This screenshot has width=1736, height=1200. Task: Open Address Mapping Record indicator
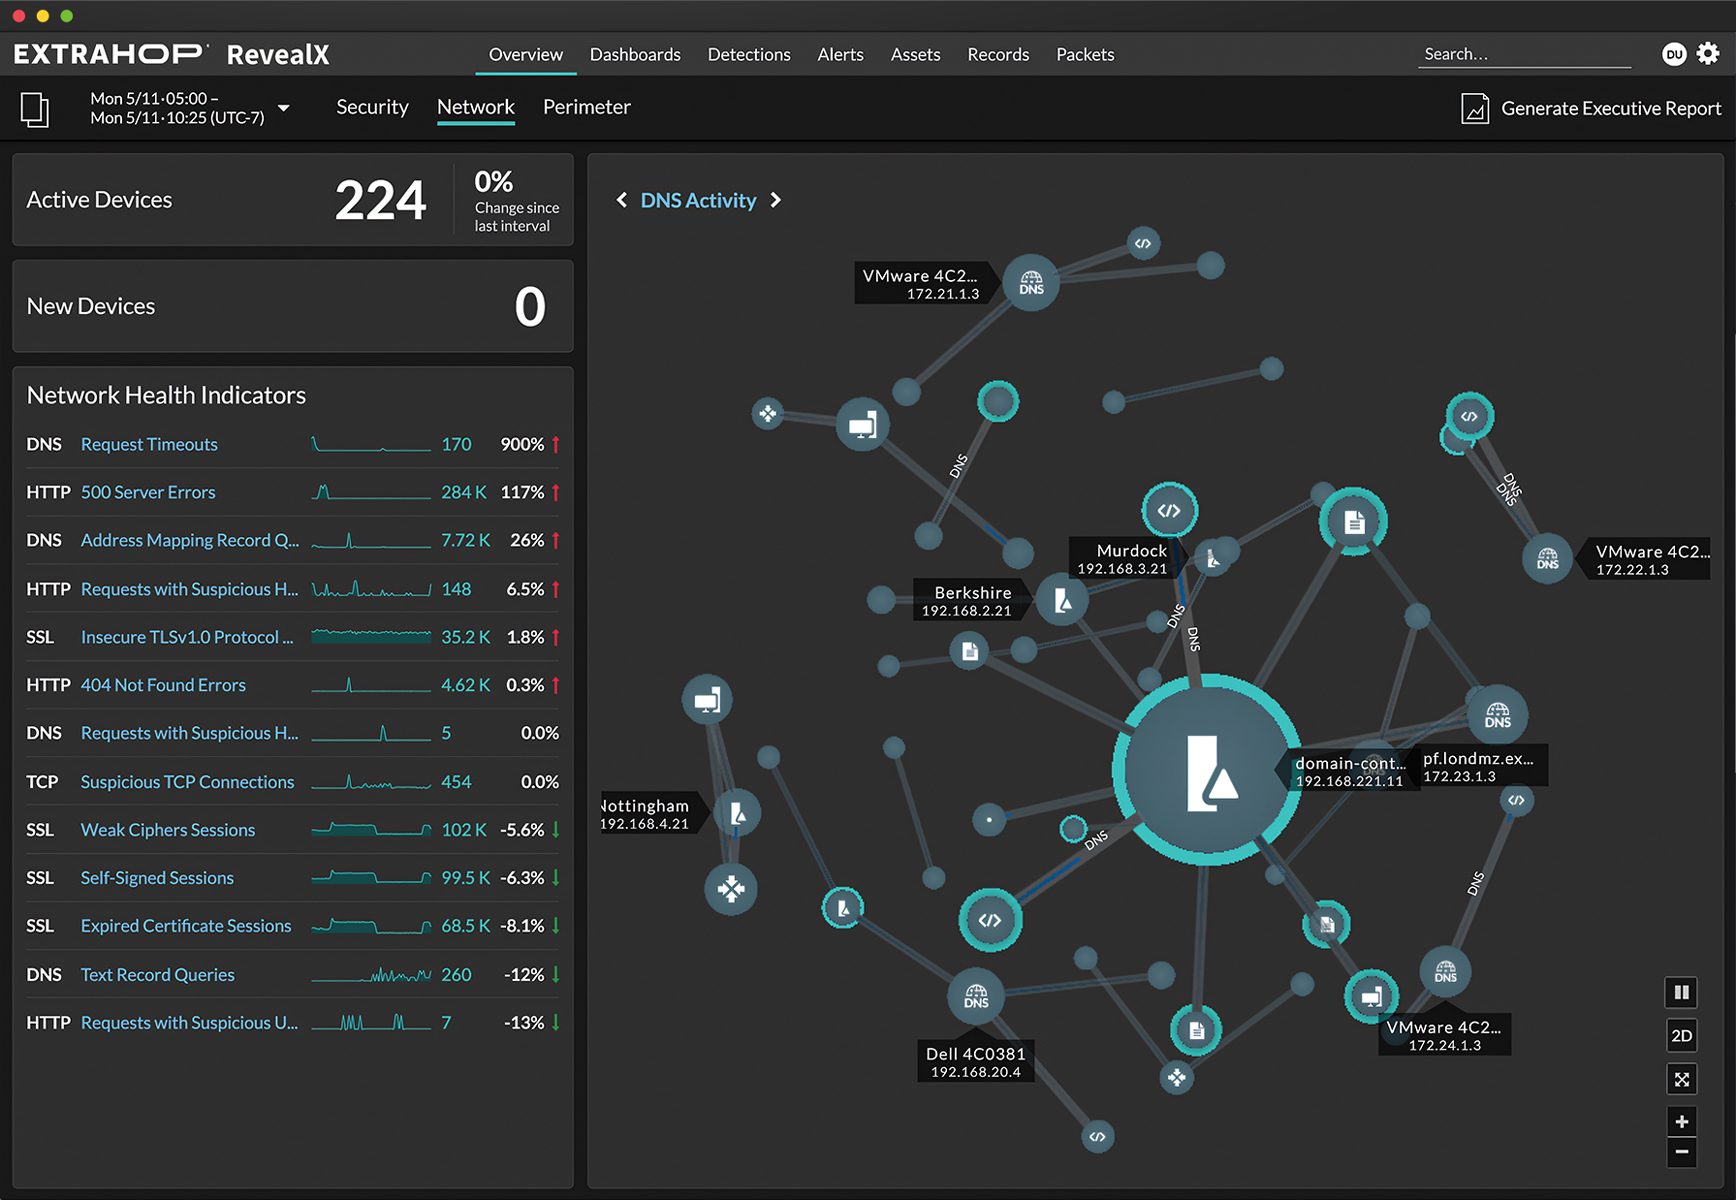(x=190, y=540)
